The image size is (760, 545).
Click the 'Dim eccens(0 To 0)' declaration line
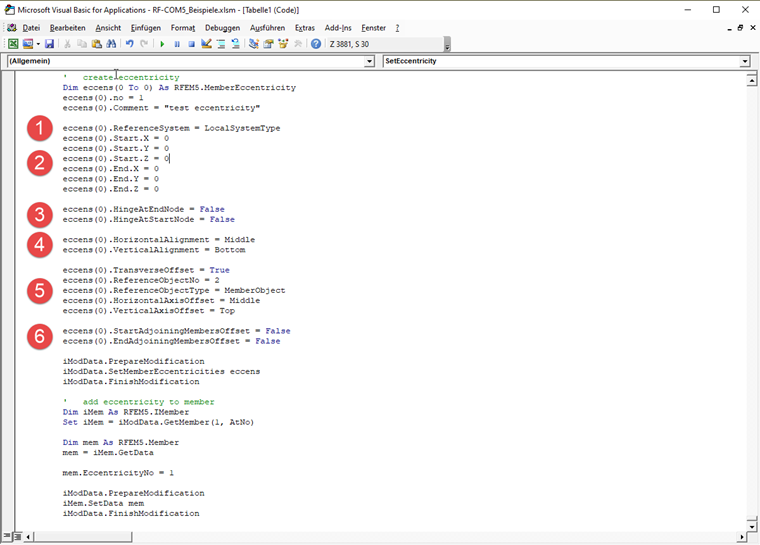tap(179, 88)
